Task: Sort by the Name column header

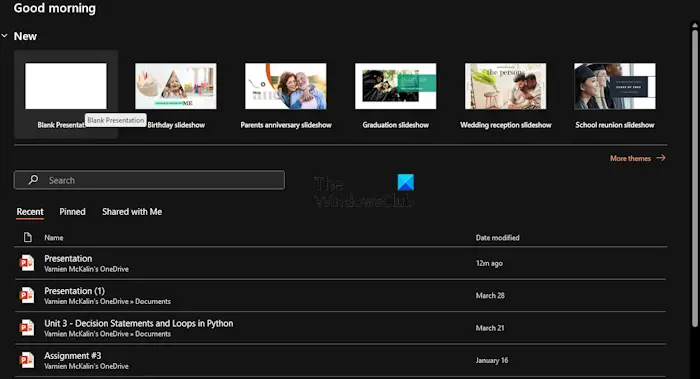Action: [x=54, y=238]
